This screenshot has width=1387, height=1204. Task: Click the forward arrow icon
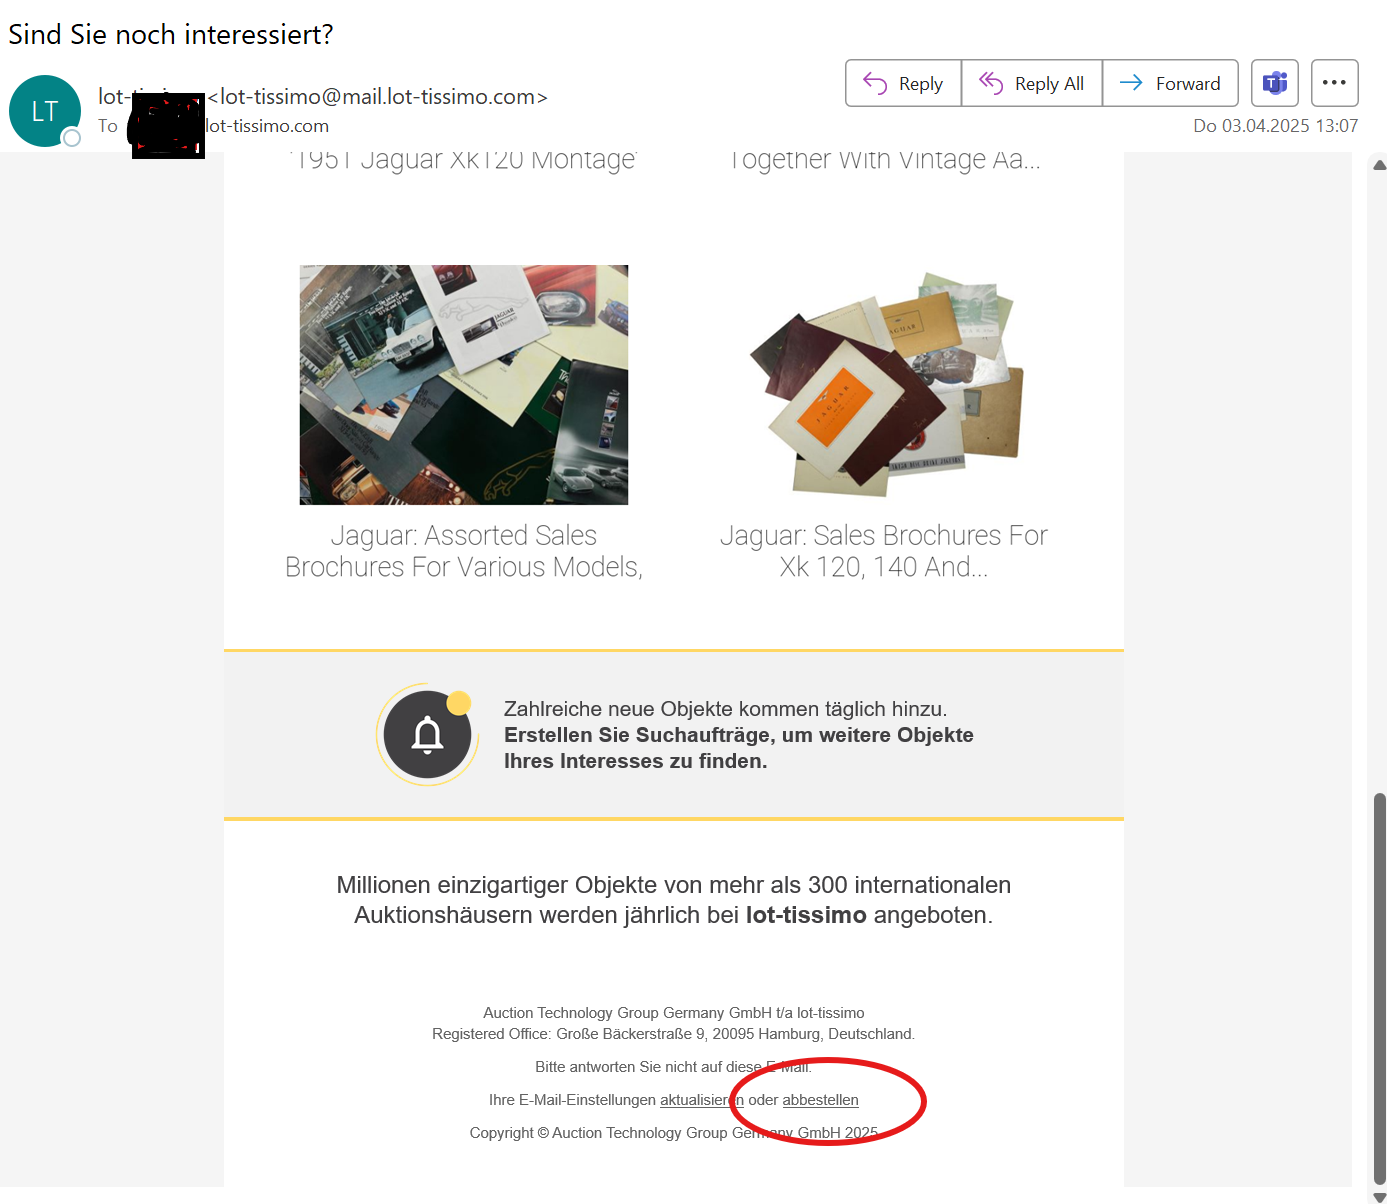point(1131,83)
